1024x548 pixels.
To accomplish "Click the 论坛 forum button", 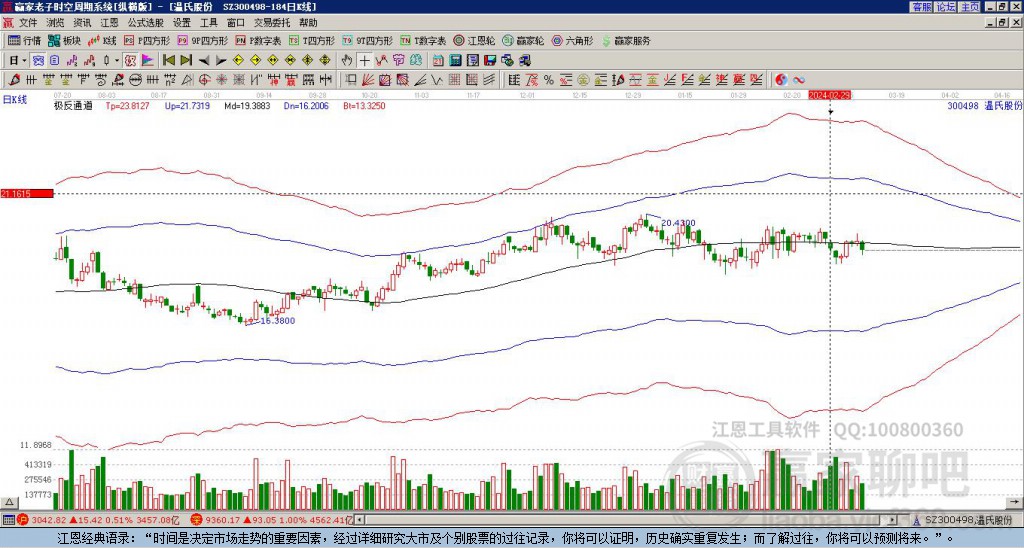I will [945, 7].
